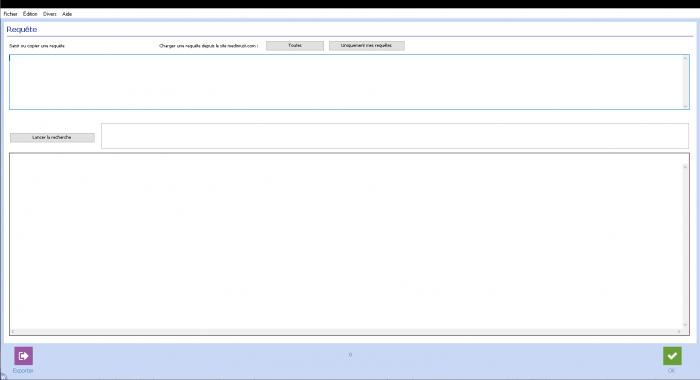Image resolution: width=700 pixels, height=380 pixels.
Task: Click the Exporter label text
Action: click(23, 371)
